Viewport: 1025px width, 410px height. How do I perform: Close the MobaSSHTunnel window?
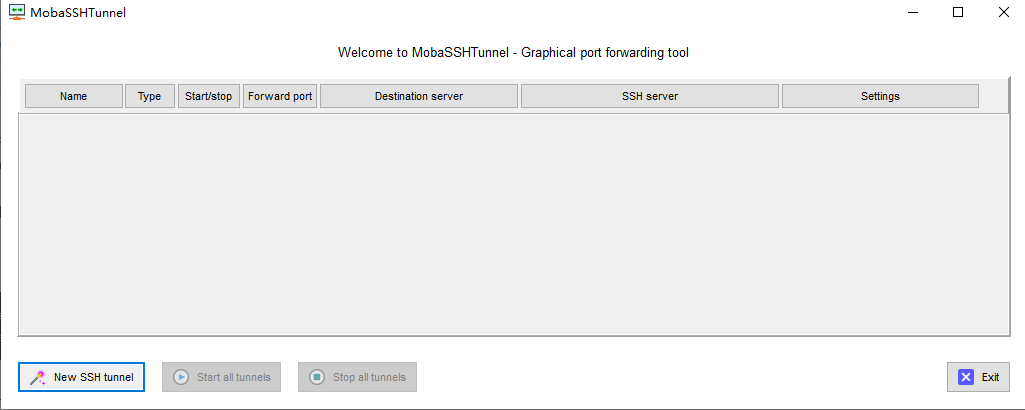(1003, 12)
